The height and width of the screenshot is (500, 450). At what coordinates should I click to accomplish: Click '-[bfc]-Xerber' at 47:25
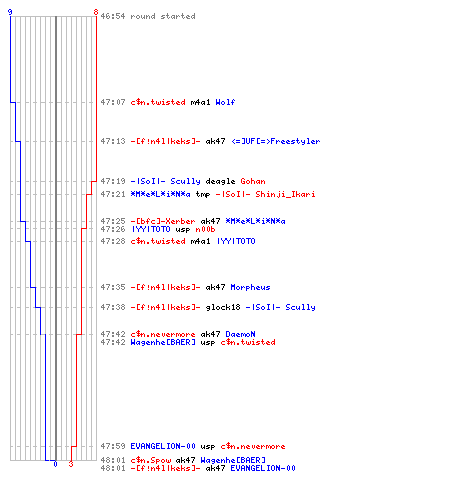pos(163,221)
